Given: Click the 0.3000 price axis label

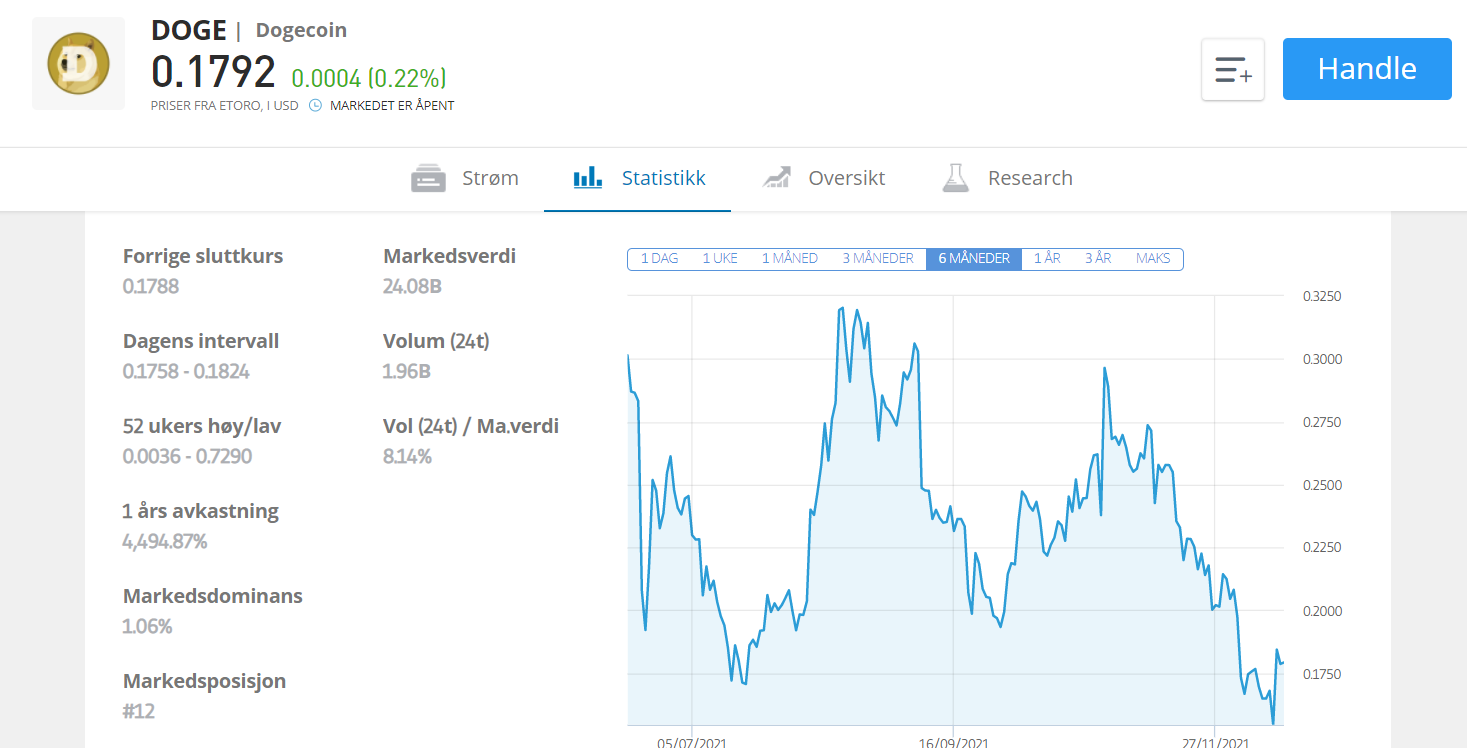Looking at the screenshot, I should coord(1322,359).
